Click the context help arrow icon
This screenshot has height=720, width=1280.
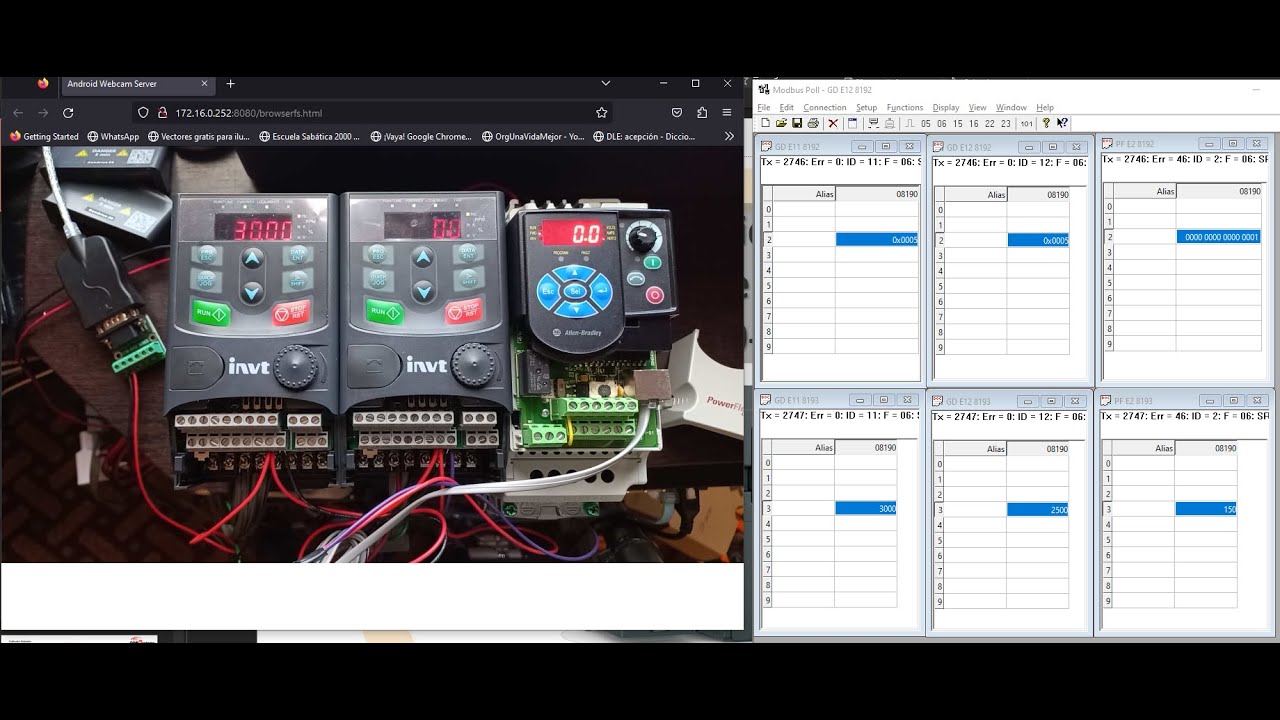click(1062, 123)
